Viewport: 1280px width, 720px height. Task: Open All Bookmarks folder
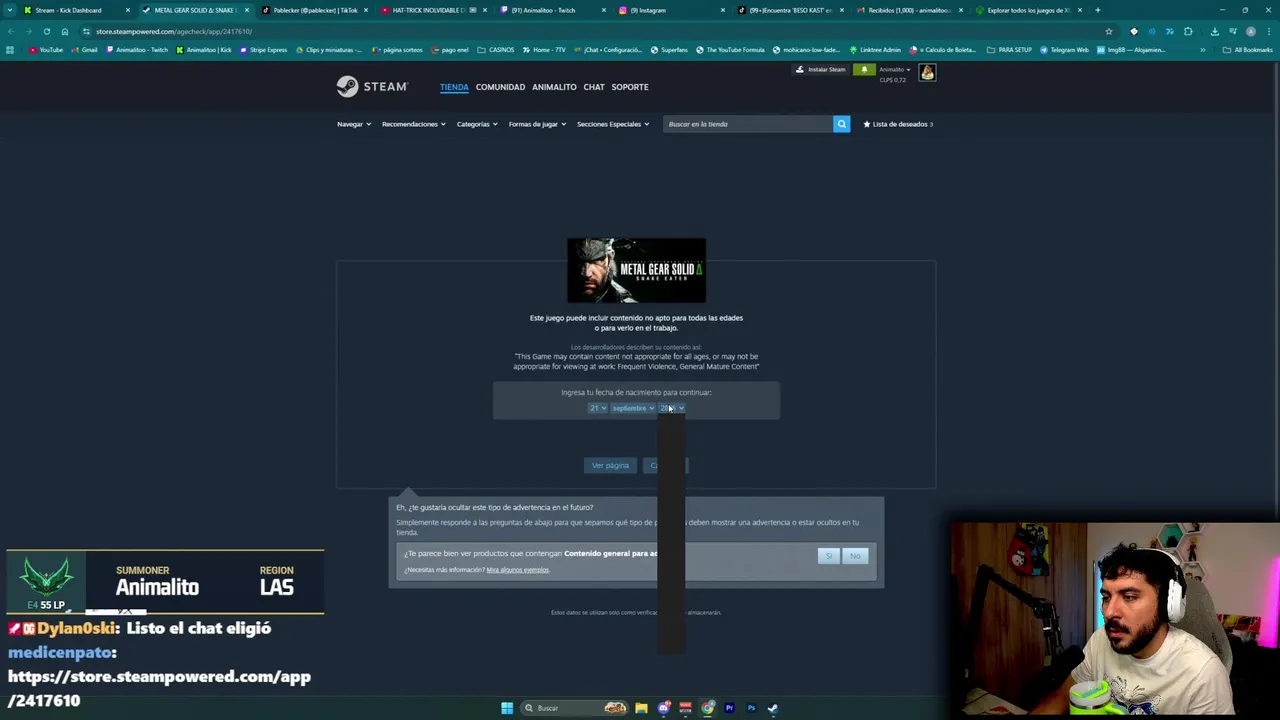point(1249,50)
